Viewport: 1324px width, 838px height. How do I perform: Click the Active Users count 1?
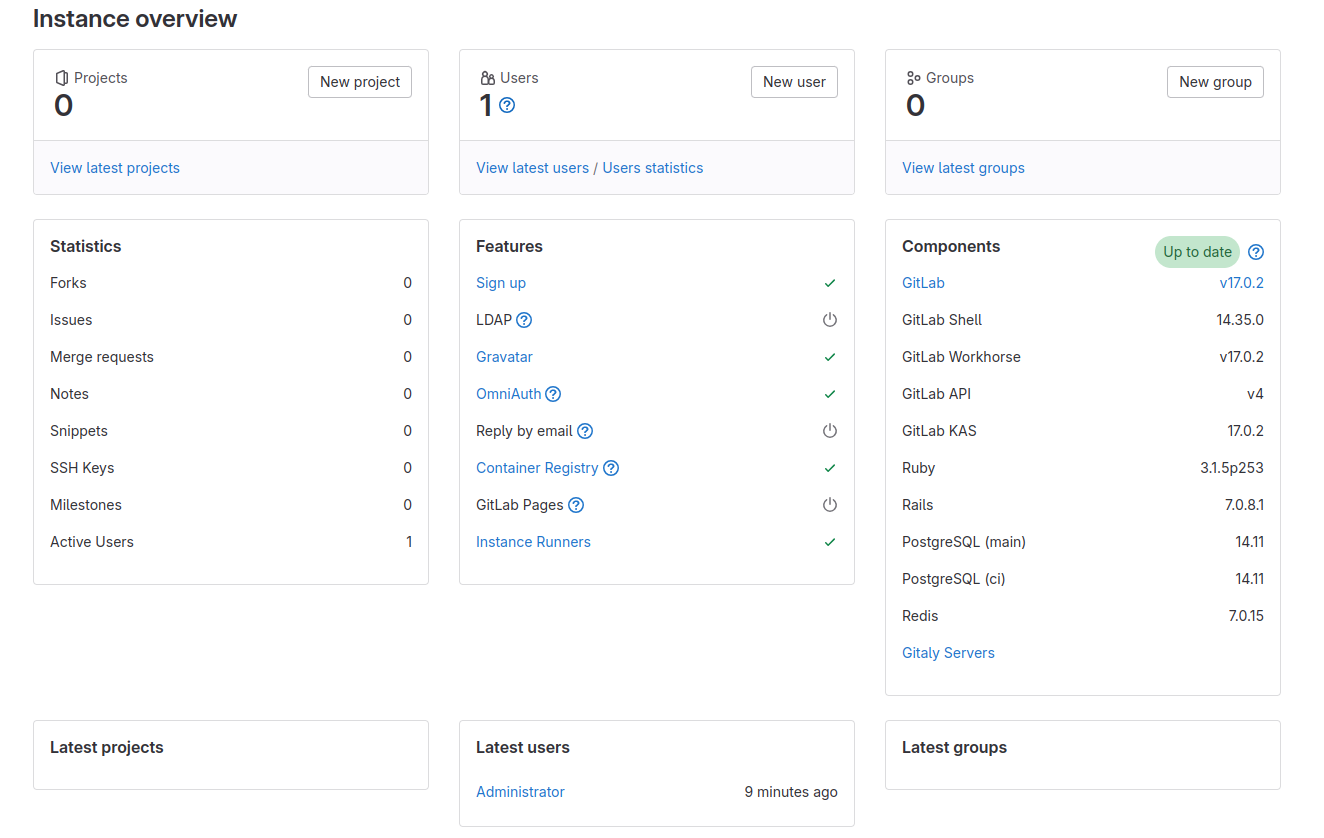[x=408, y=542]
